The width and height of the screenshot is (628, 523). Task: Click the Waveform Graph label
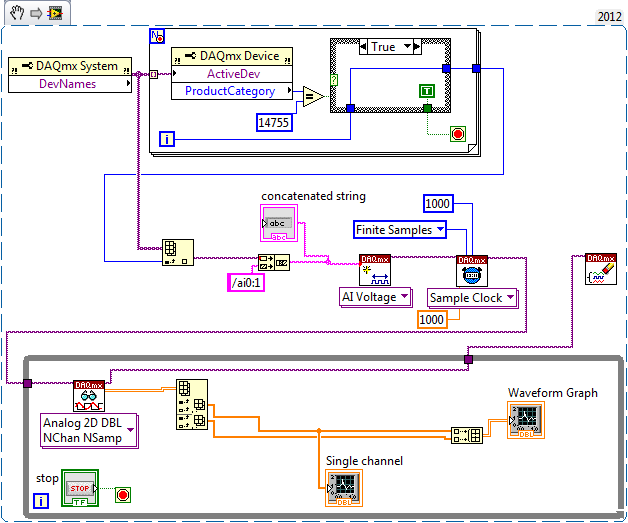(x=553, y=393)
